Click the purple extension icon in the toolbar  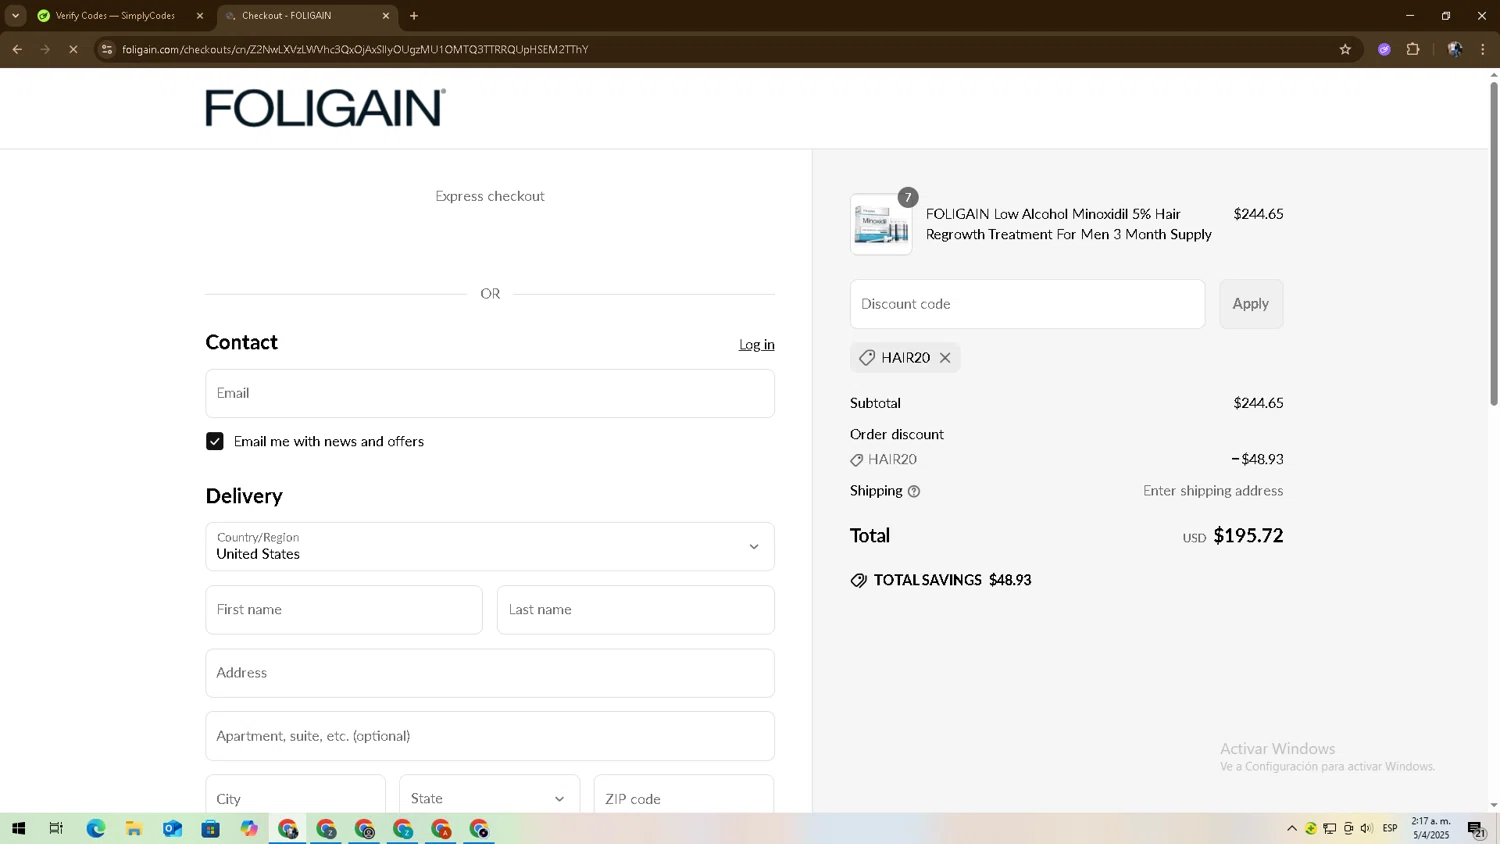1384,49
